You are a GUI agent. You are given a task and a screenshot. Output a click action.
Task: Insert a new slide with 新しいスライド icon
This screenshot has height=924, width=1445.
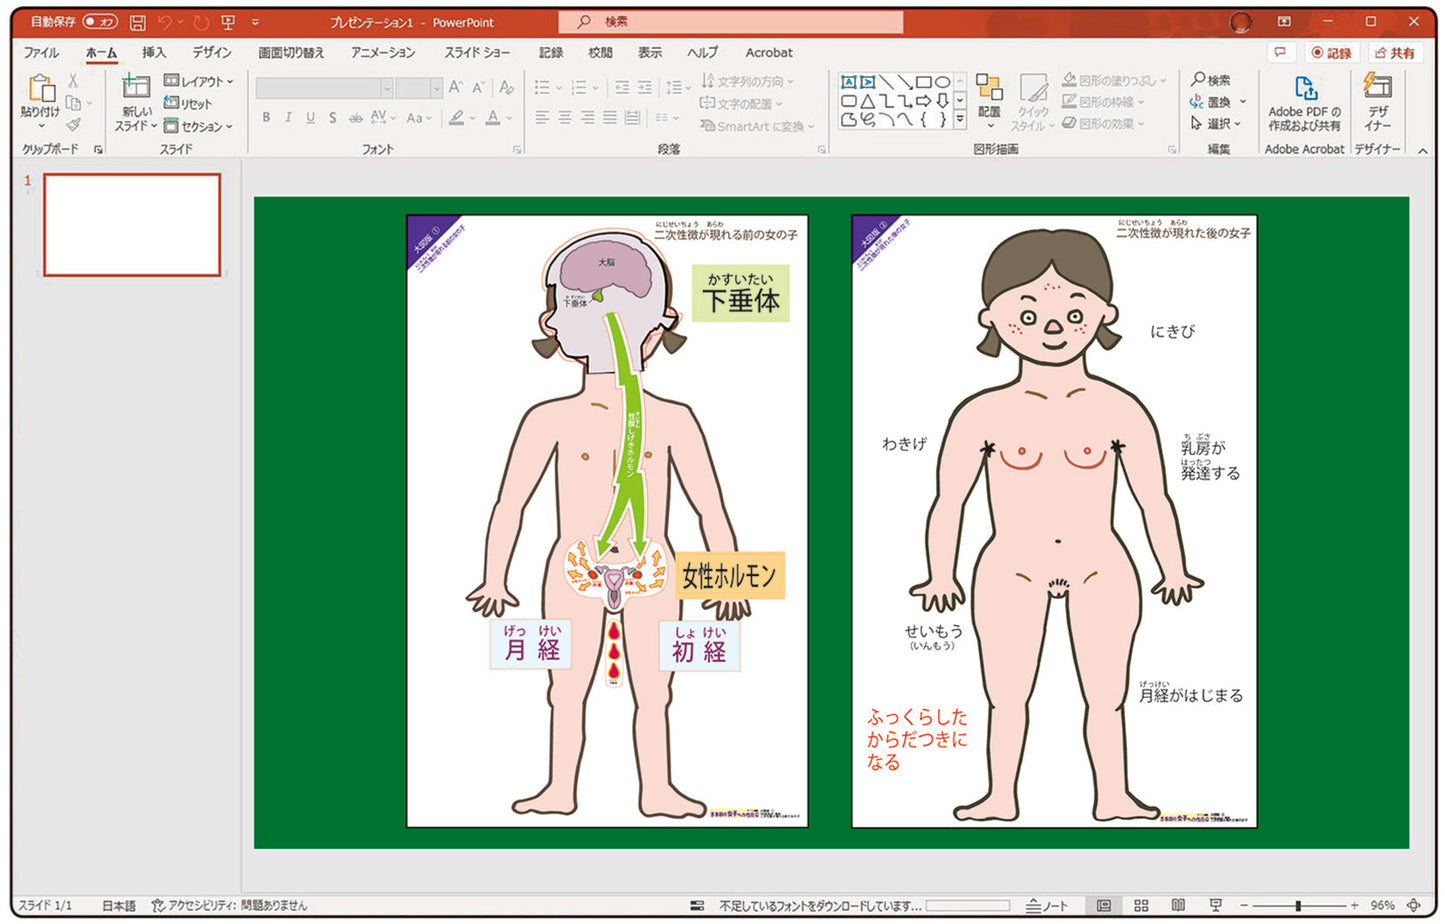point(136,88)
